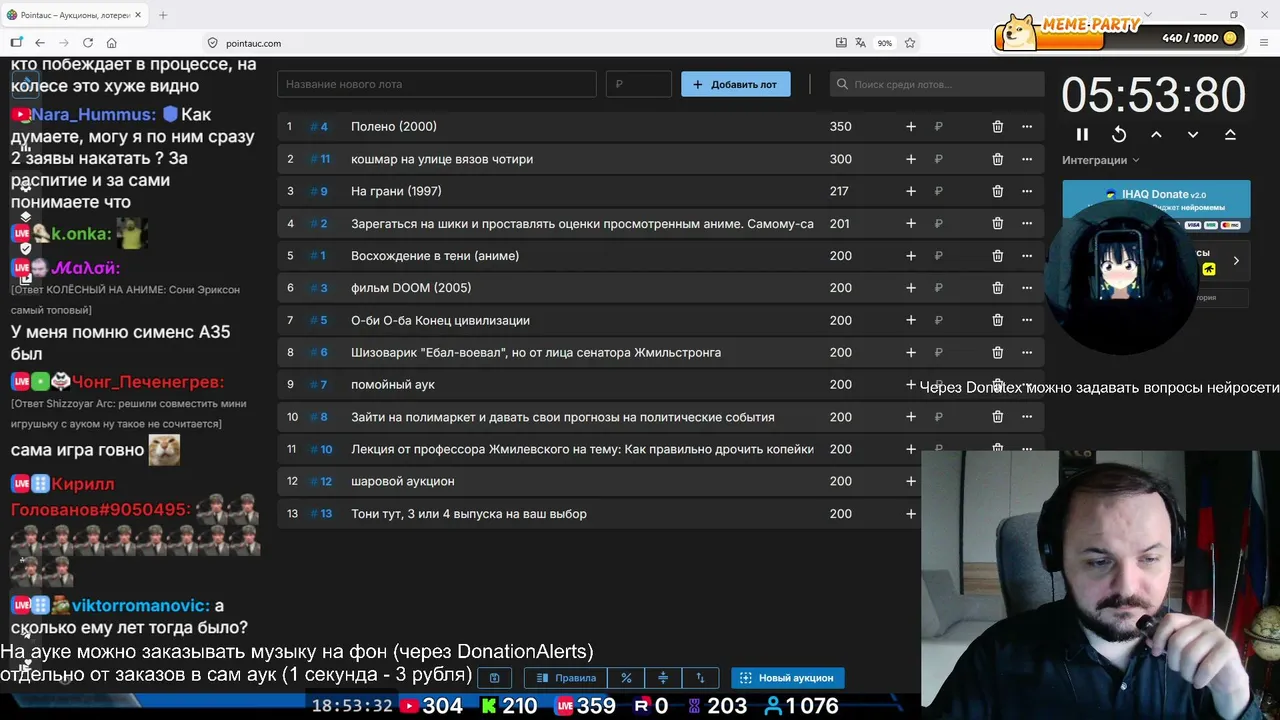1280x720 pixels.
Task: Focus the Поиск среди лотов search box
Action: 937,84
